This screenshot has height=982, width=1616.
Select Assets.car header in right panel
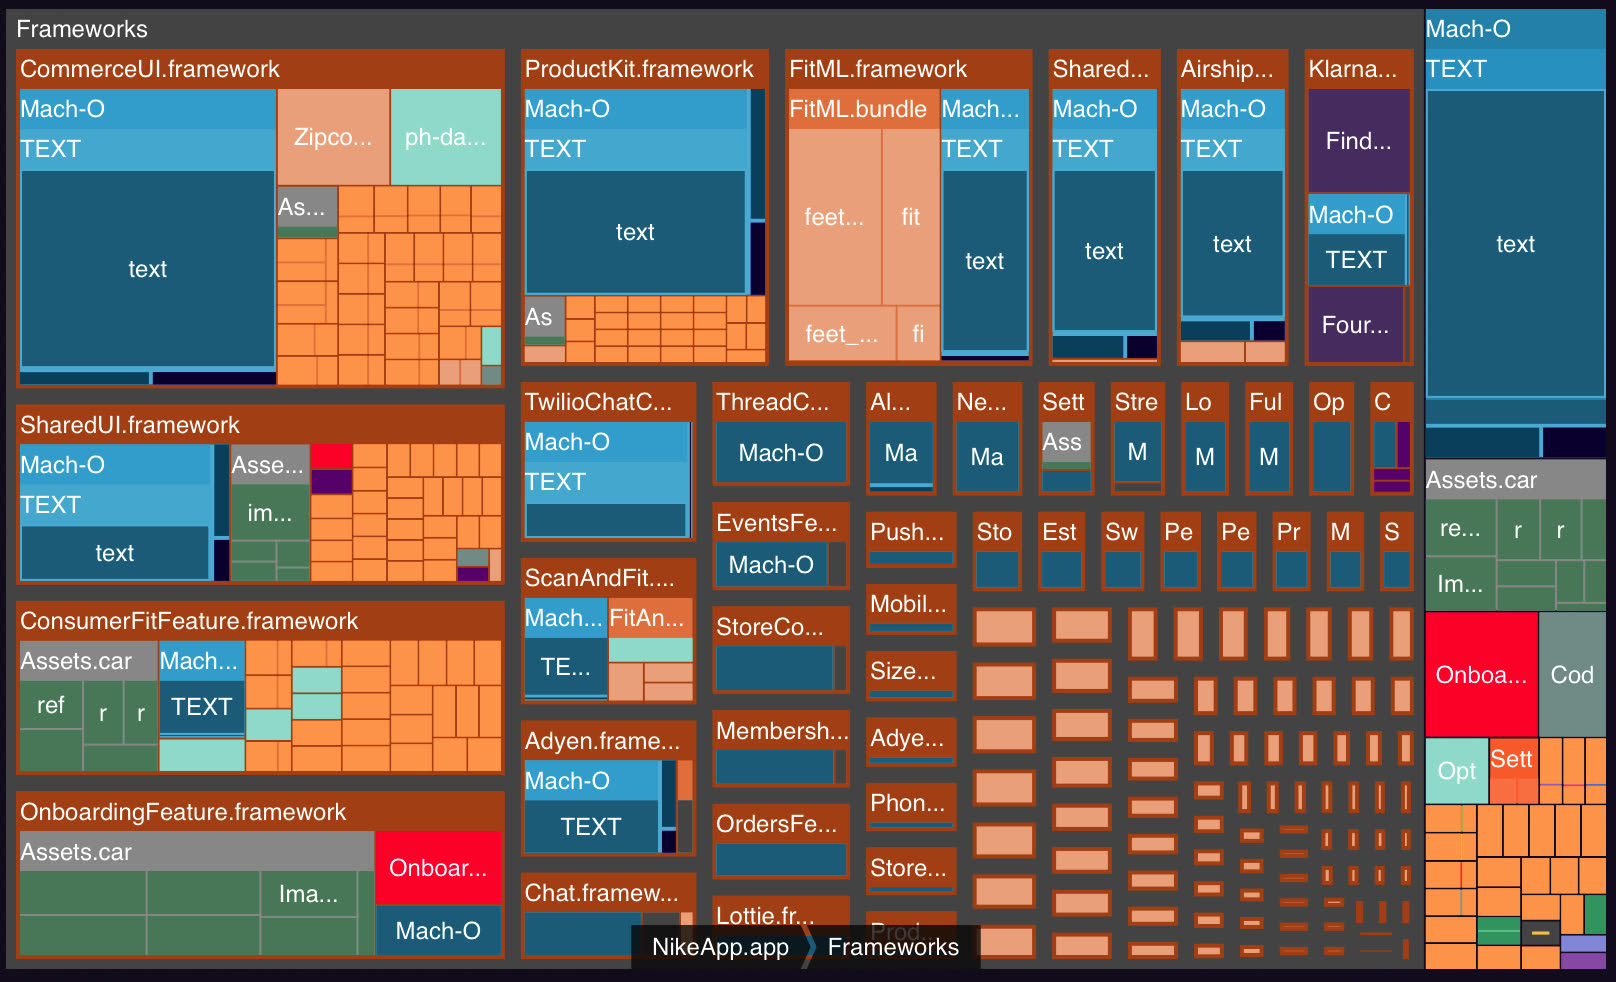tap(1515, 480)
